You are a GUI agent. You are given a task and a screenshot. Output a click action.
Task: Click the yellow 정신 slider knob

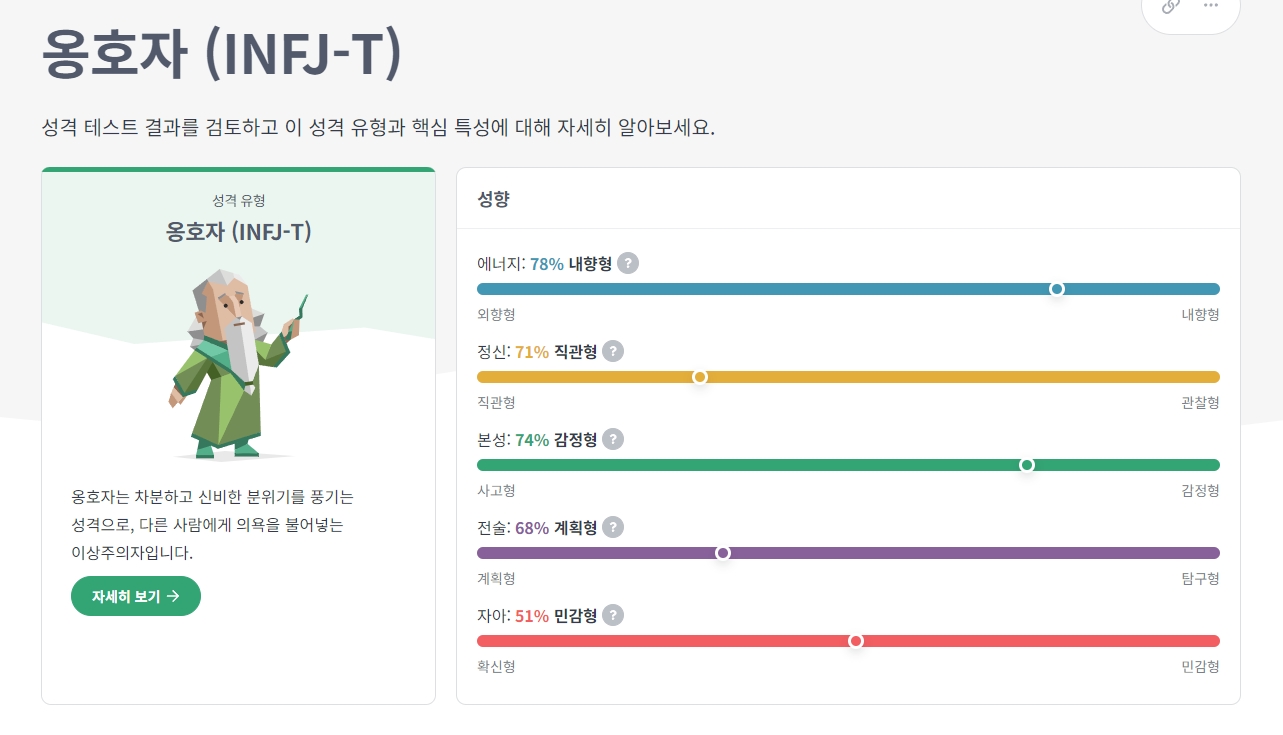[x=700, y=377]
